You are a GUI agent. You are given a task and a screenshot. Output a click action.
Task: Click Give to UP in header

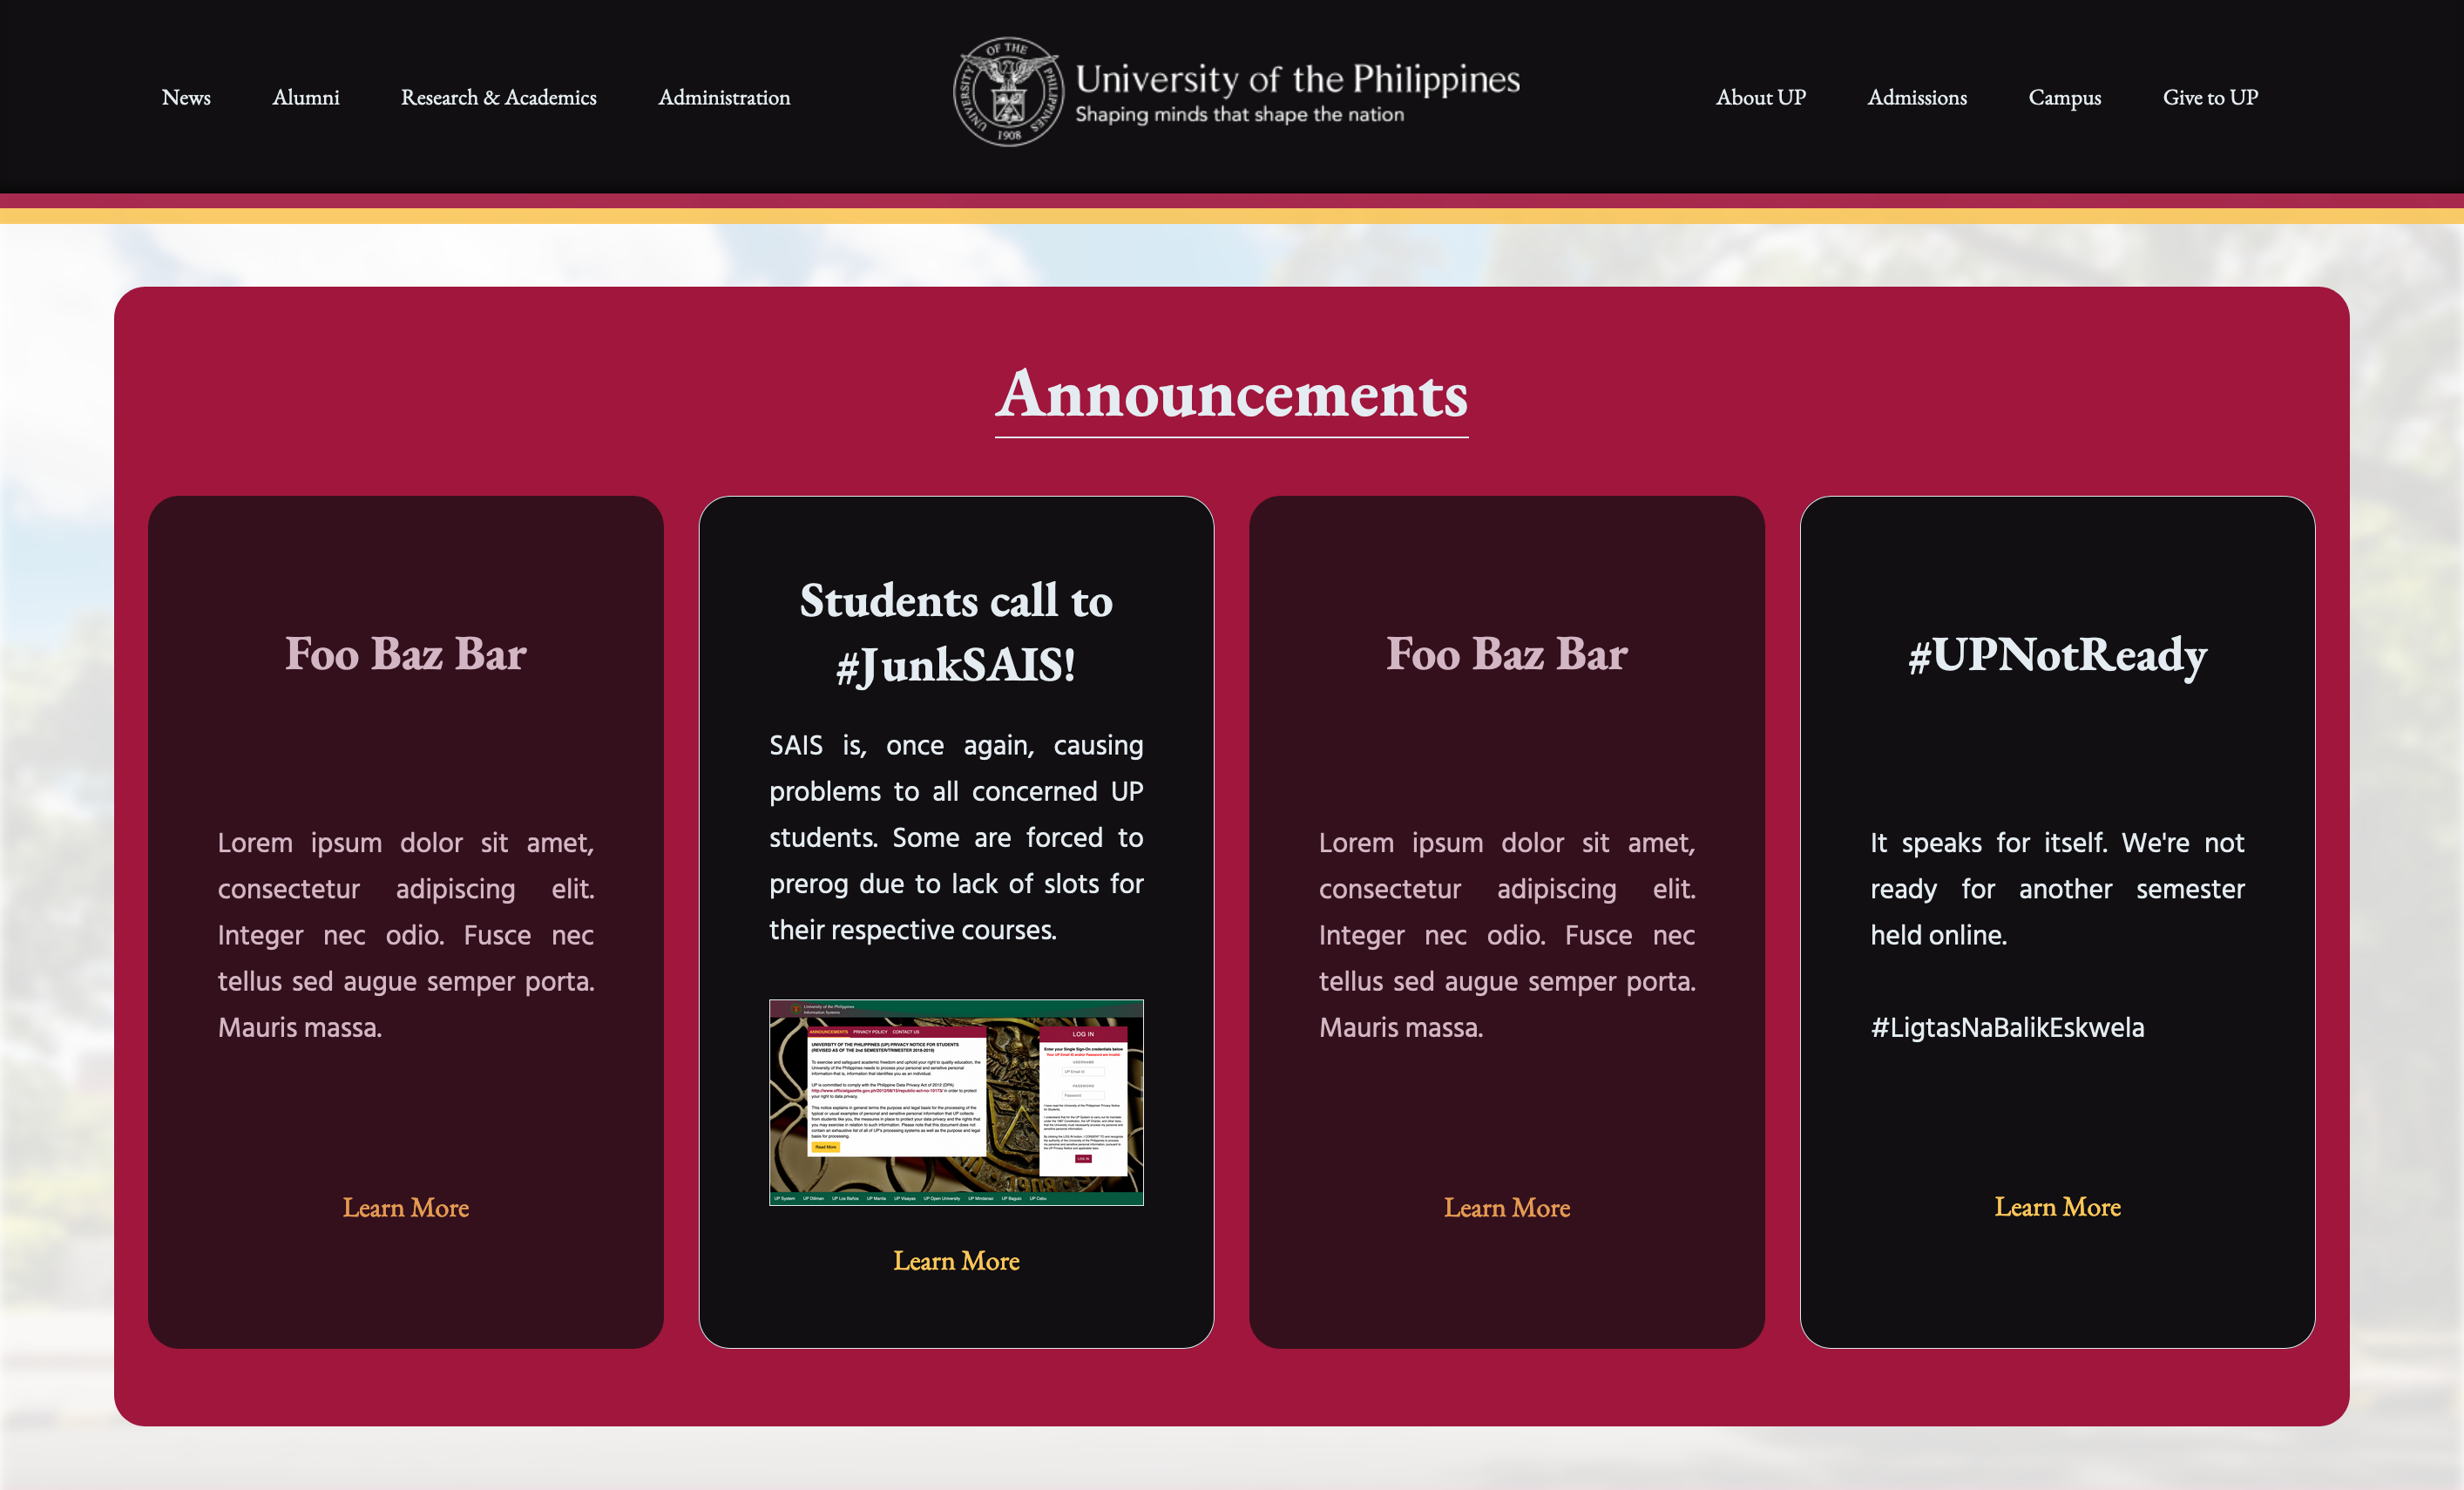point(2210,97)
